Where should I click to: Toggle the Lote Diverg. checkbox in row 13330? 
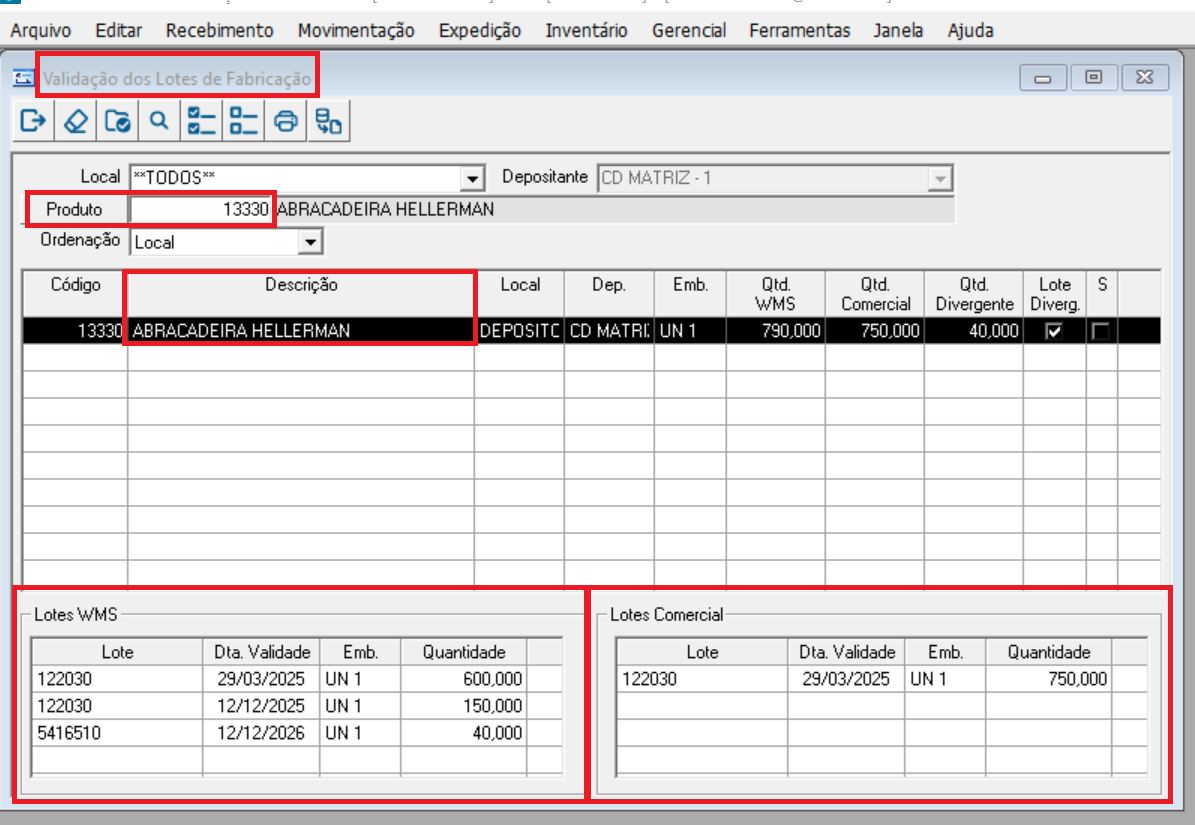point(1054,331)
